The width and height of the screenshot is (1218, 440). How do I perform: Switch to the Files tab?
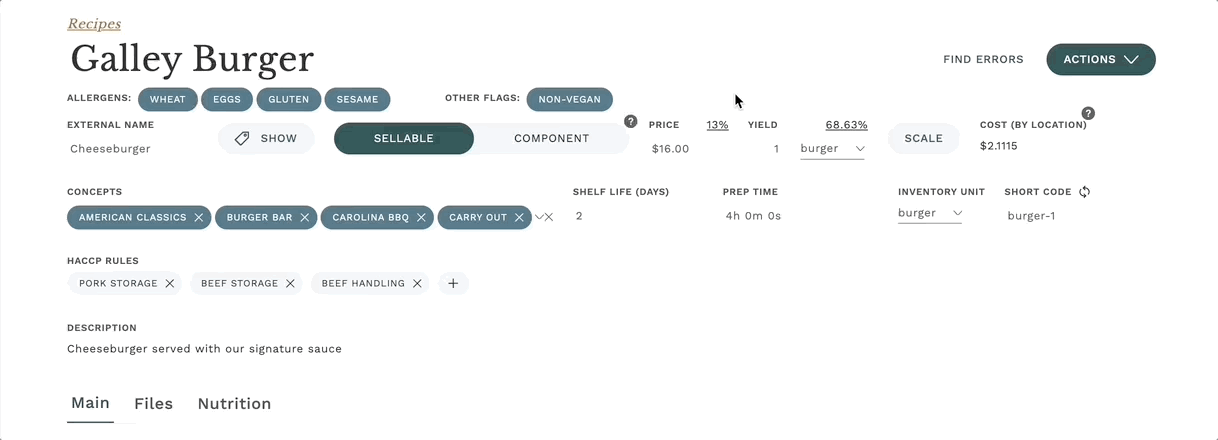pyautogui.click(x=153, y=404)
